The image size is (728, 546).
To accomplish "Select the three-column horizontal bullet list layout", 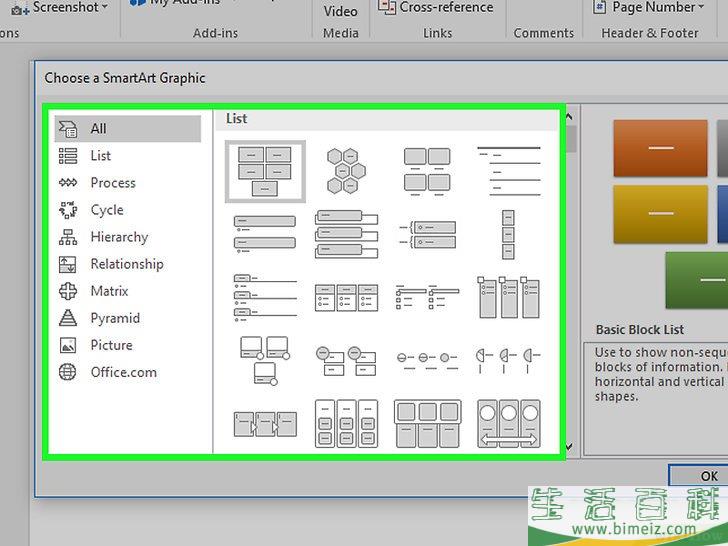I will pyautogui.click(x=346, y=298).
